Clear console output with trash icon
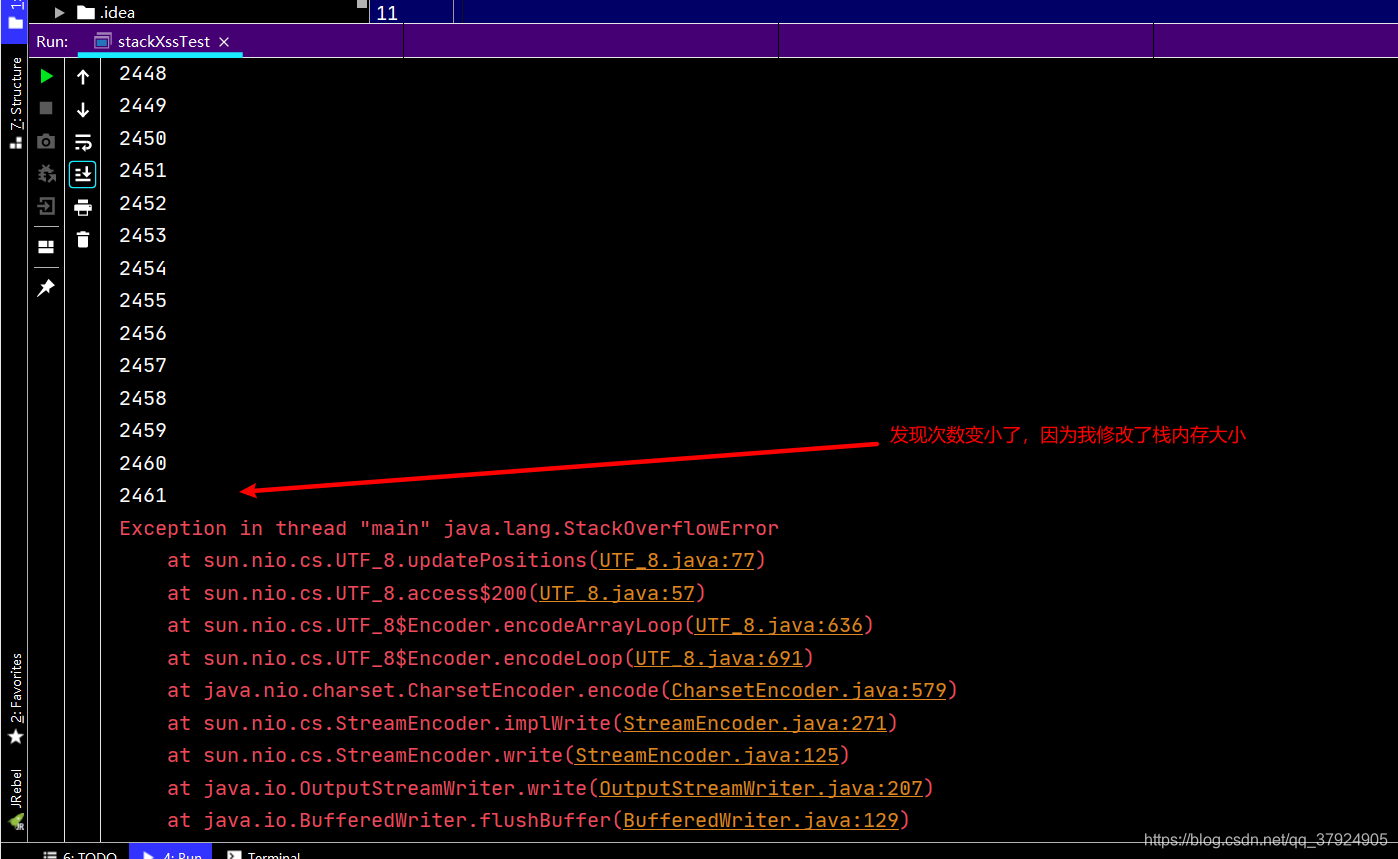1398x859 pixels. (x=83, y=239)
